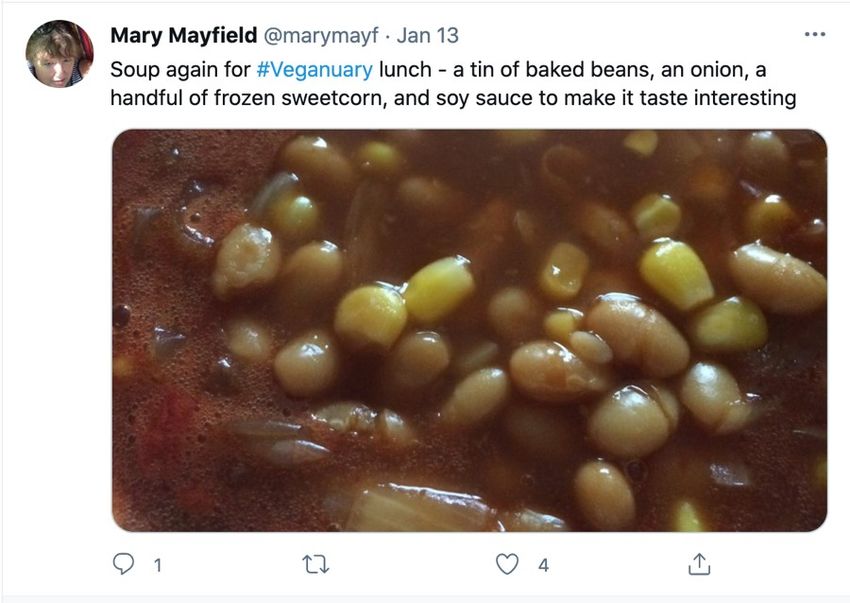Screen dimensions: 850x603
Task: Click the Mary Mayfield display name
Action: click(x=184, y=35)
